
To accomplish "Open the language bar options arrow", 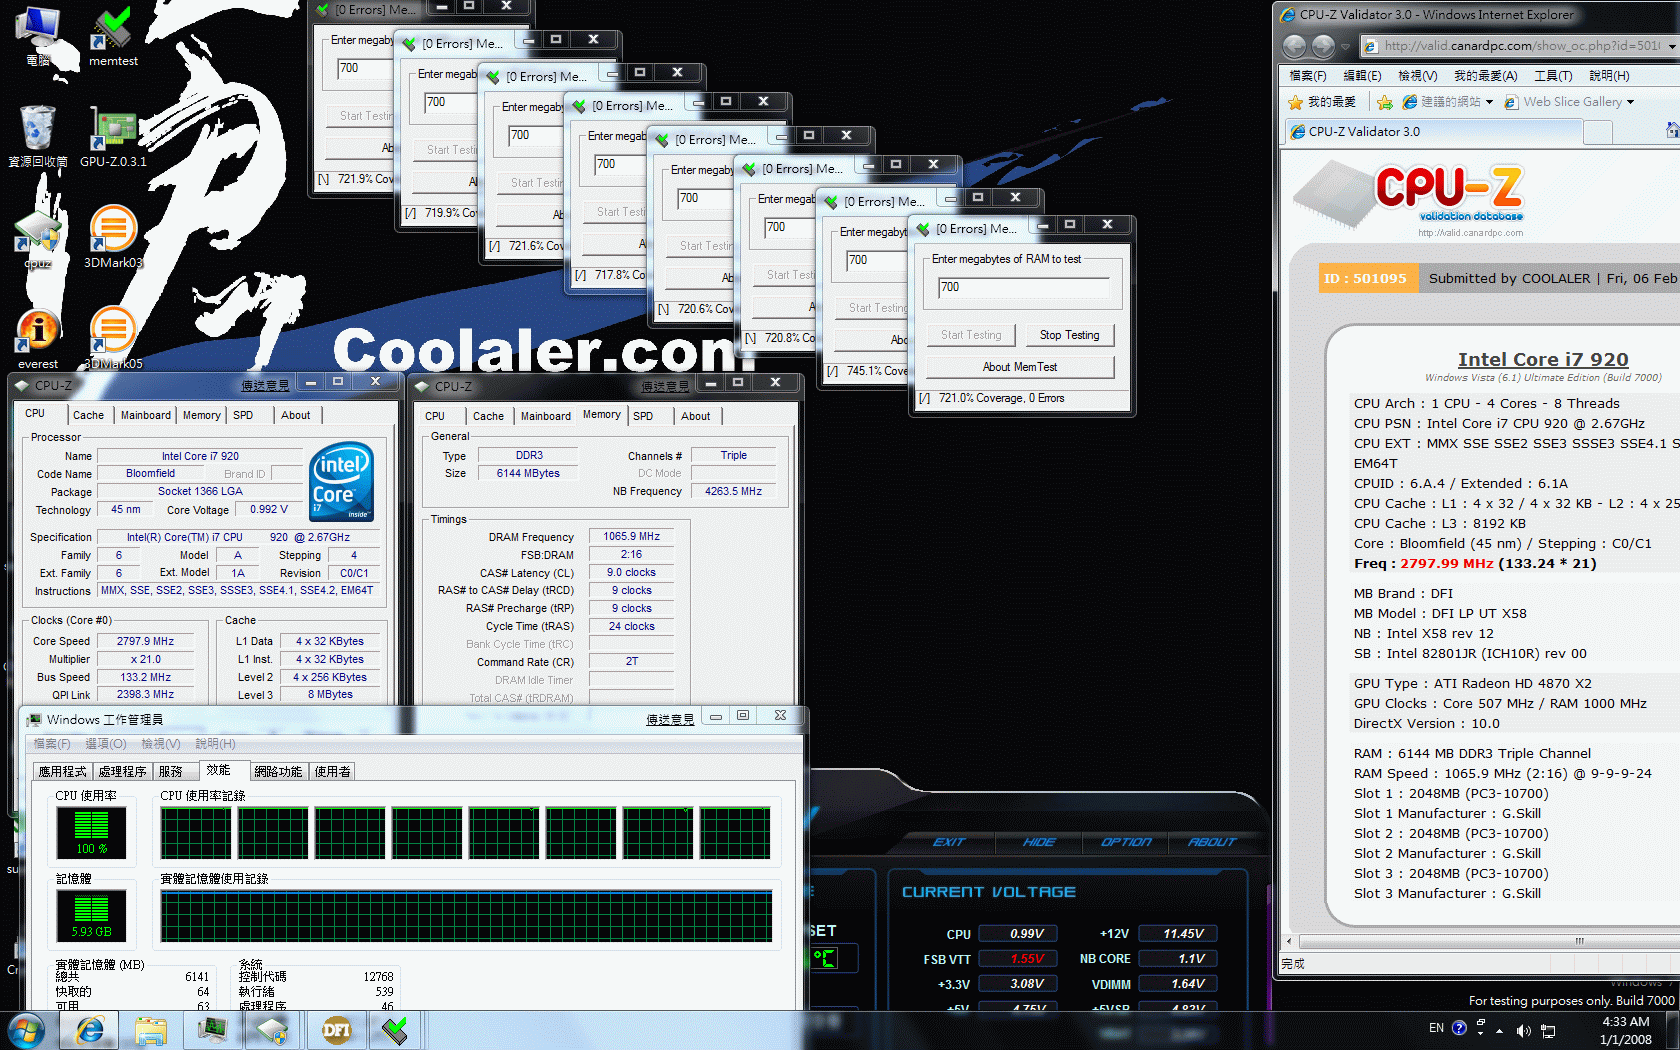I will click(x=1481, y=1034).
